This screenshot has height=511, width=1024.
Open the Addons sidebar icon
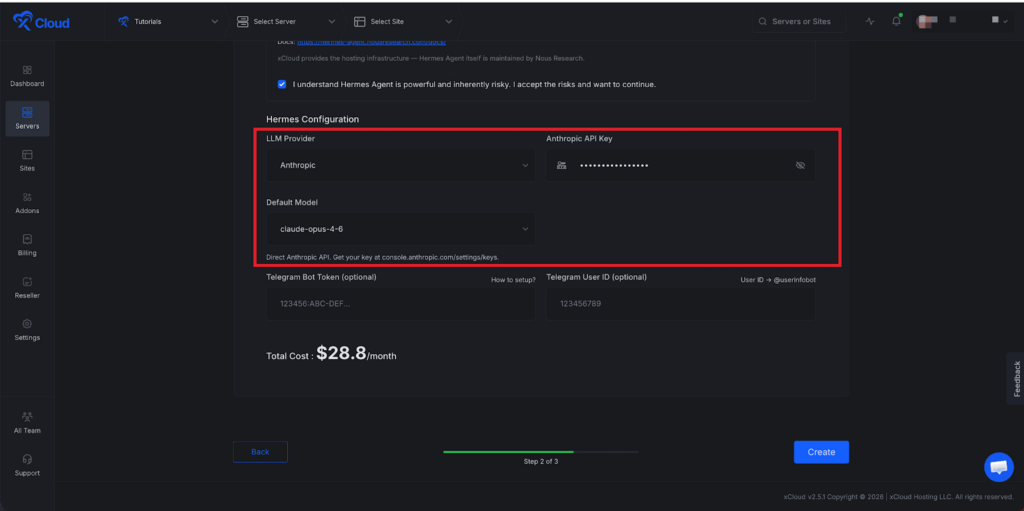[27, 202]
